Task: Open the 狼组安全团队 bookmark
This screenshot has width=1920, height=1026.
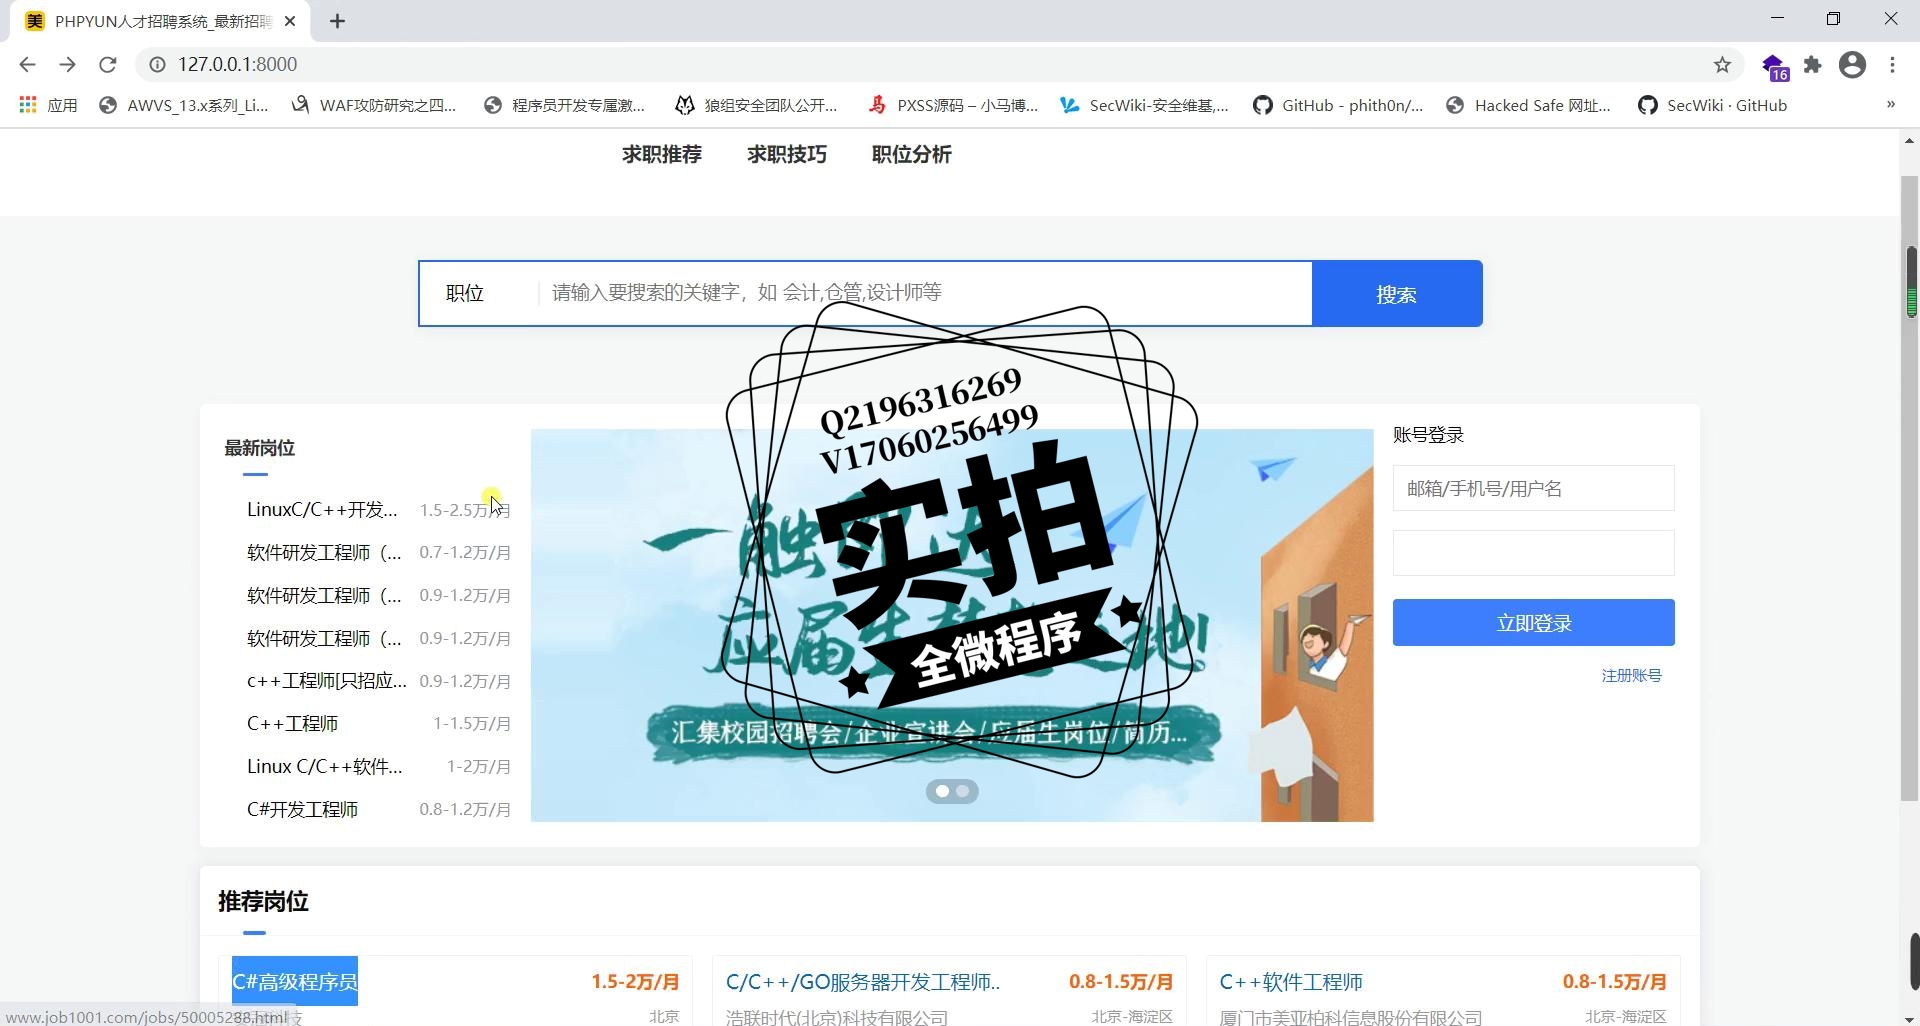Action: (756, 105)
